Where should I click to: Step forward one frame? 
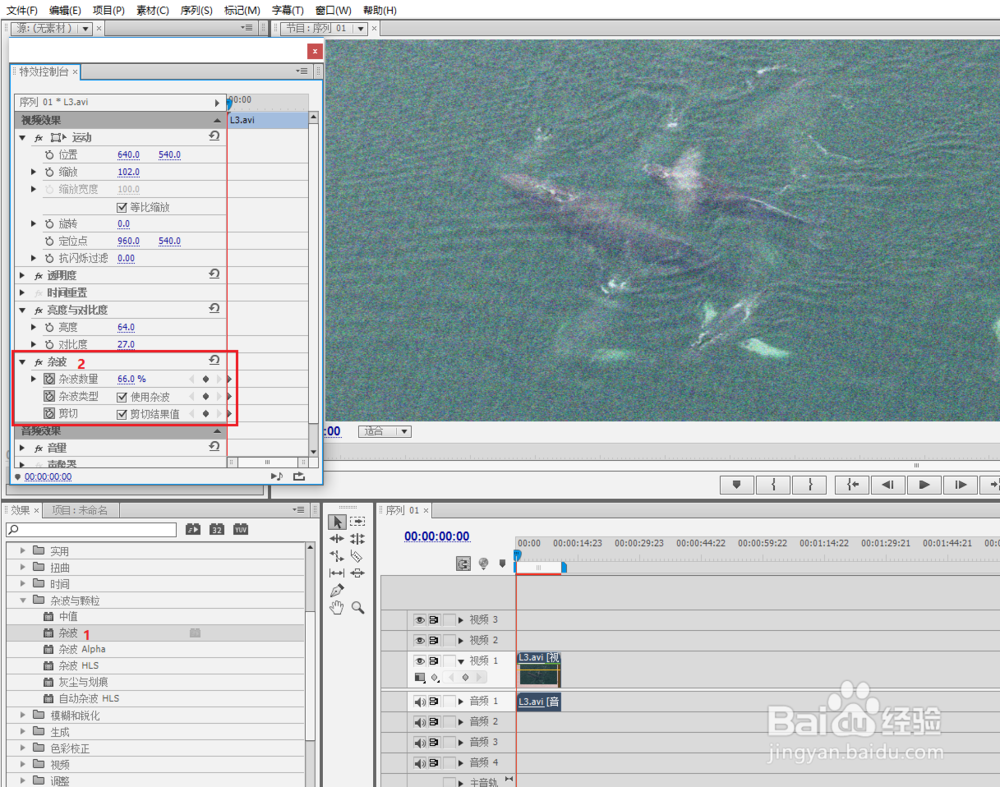(960, 485)
